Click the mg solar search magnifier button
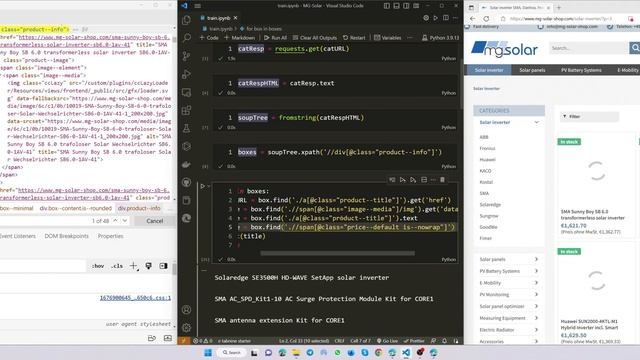Image resolution: width=640 pixels, height=360 pixels. (635, 48)
